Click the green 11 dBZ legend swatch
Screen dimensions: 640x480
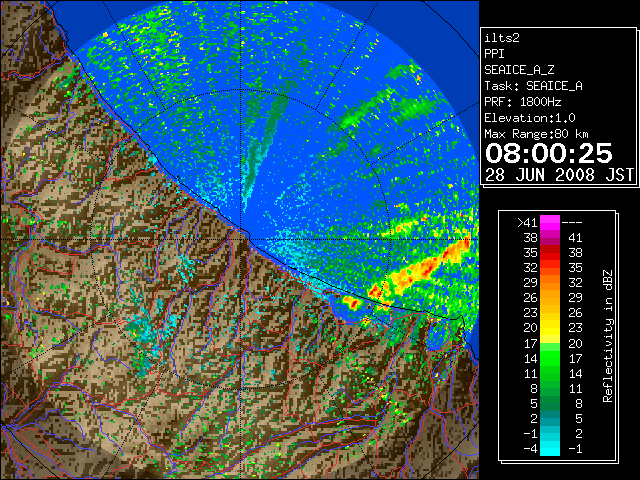tap(550, 373)
